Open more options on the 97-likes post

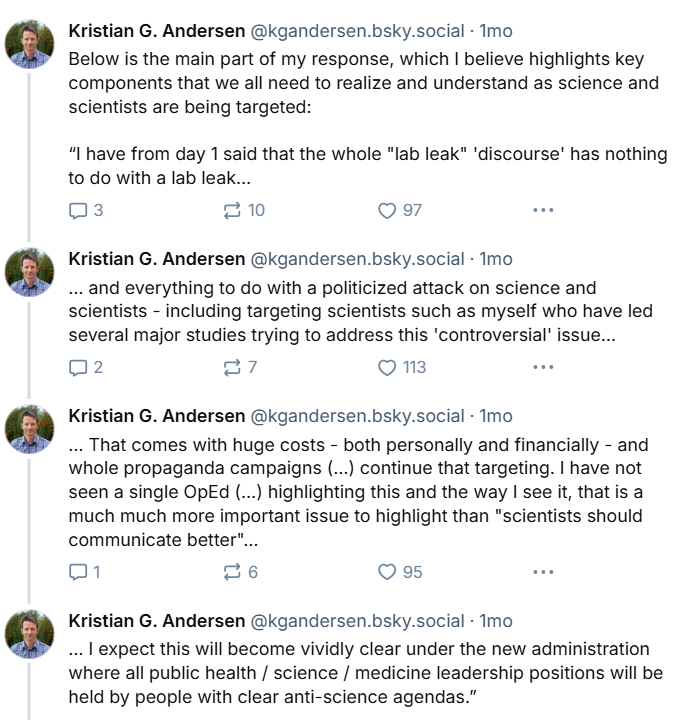(543, 210)
